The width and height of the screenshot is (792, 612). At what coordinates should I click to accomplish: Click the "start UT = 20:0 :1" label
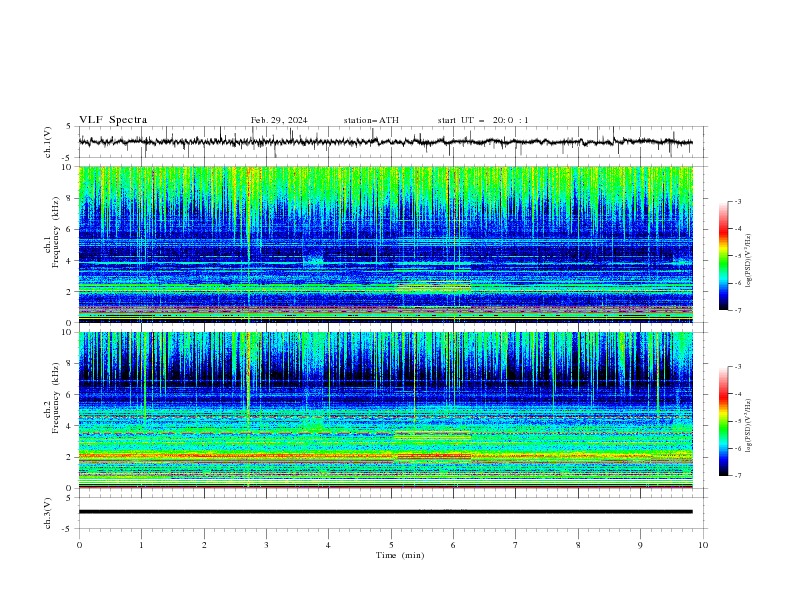[x=483, y=120]
